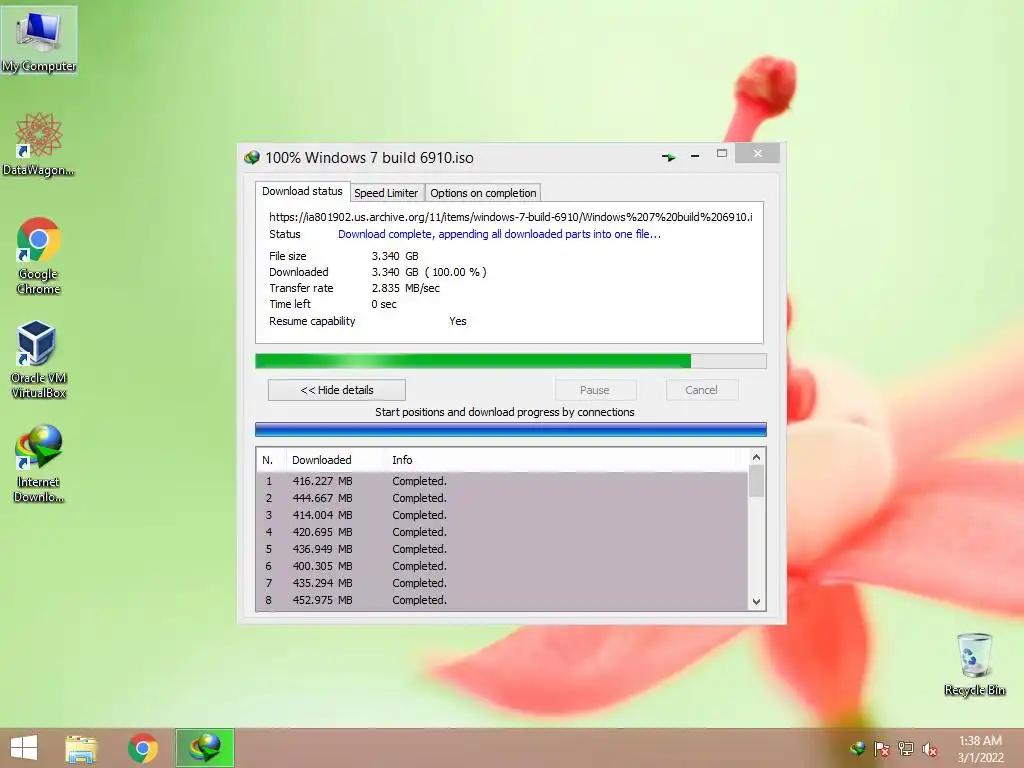
Task: Maximize the download dialog window
Action: 722,153
